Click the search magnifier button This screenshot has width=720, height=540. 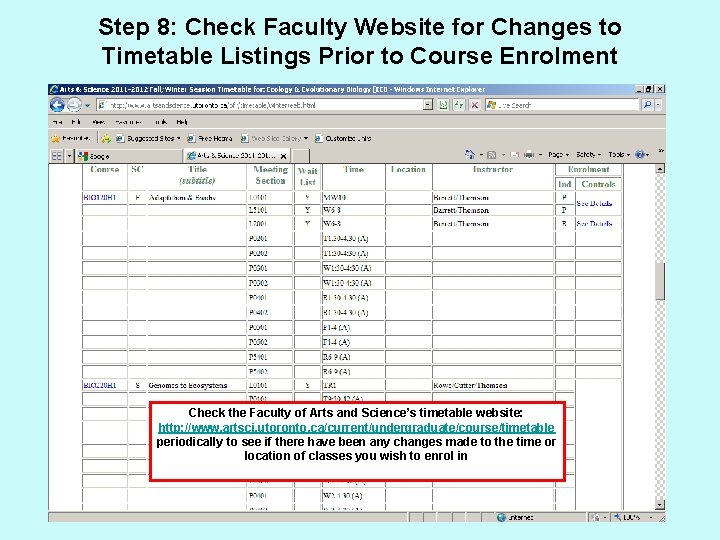coord(647,105)
